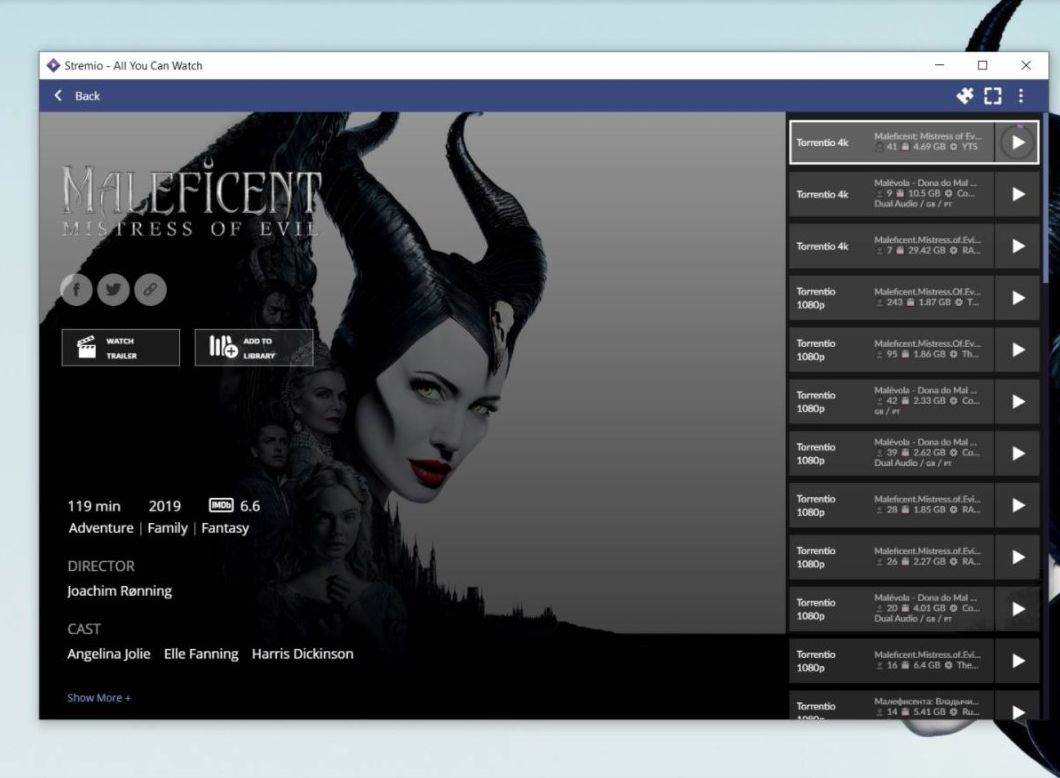Maximize the Stremio window
Image resolution: width=1060 pixels, height=778 pixels.
click(x=982, y=66)
